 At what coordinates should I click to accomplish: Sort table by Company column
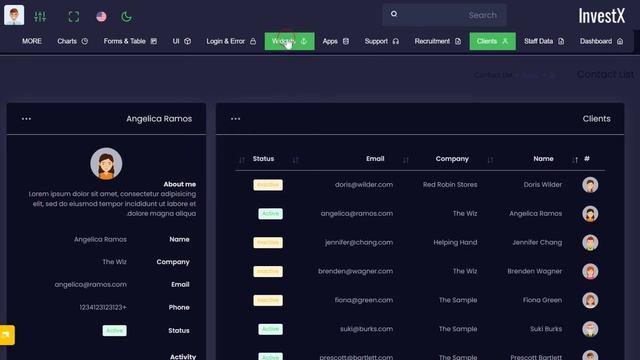[452, 159]
